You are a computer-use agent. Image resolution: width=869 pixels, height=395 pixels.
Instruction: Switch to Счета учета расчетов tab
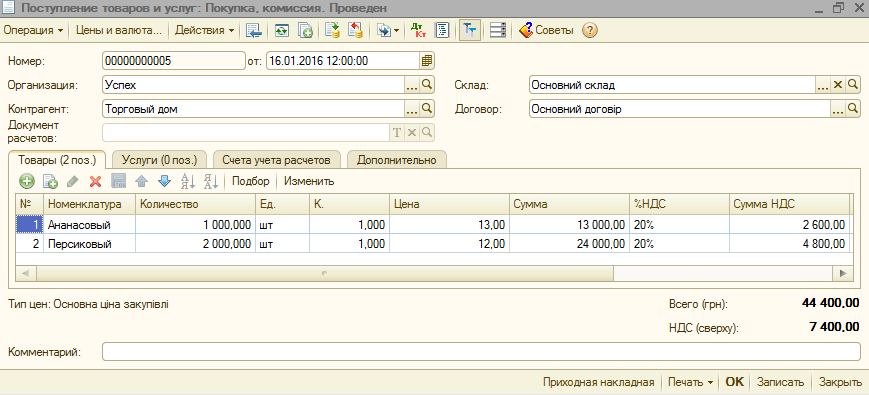(277, 160)
